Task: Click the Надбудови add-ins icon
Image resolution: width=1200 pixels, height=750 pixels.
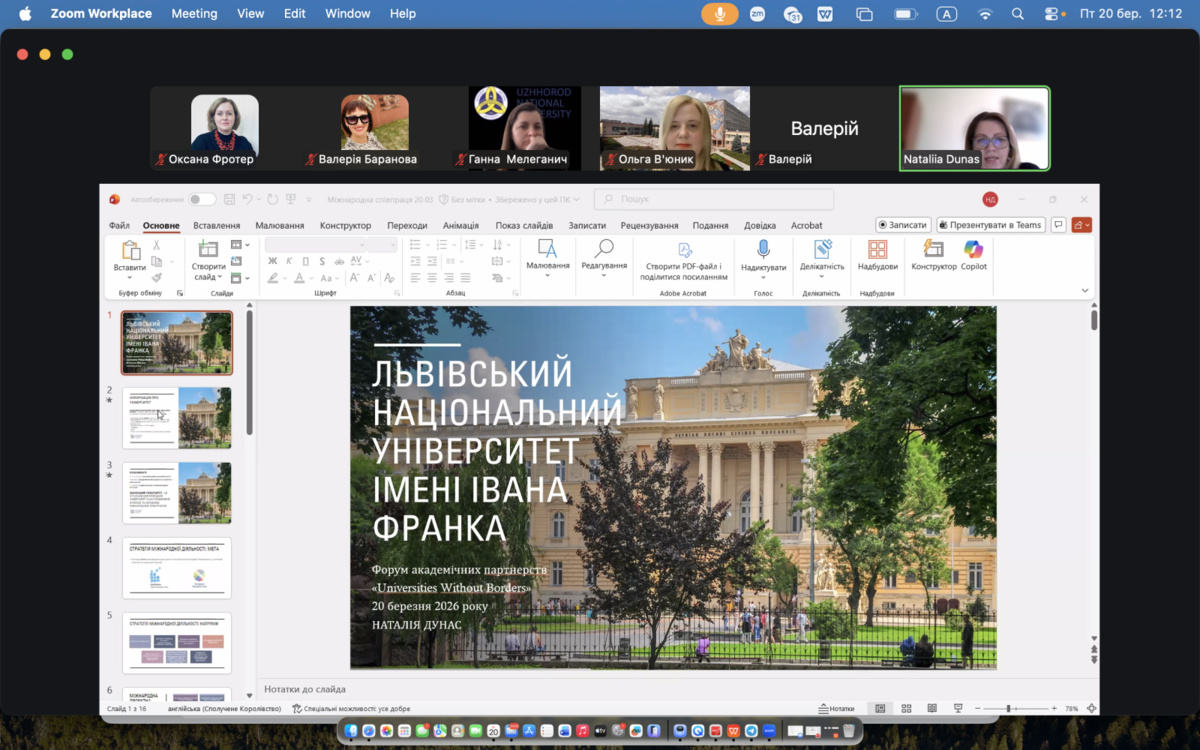Action: pyautogui.click(x=877, y=250)
